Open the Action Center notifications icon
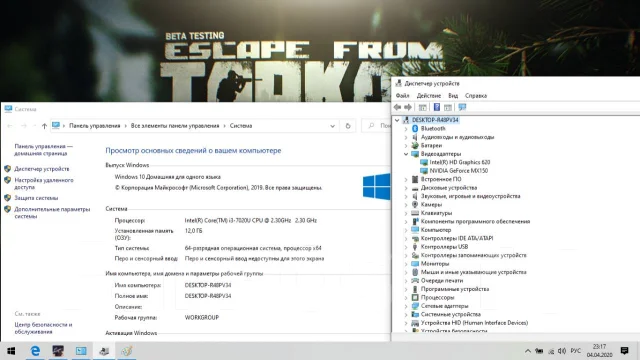Screen dimensions: 640x360 (624, 351)
